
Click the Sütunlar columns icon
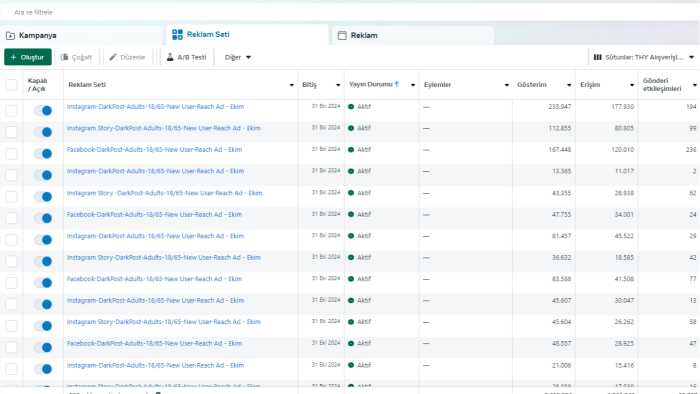click(x=597, y=57)
